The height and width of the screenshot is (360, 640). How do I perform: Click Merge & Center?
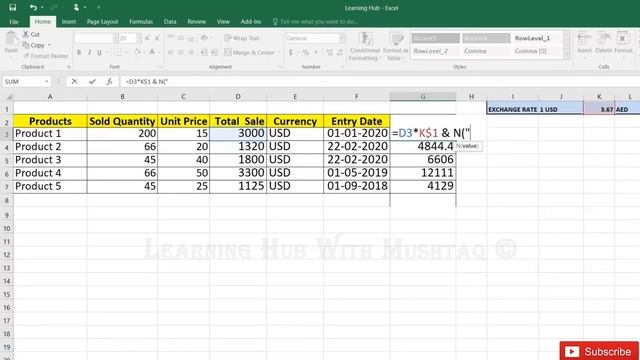[x=249, y=52]
